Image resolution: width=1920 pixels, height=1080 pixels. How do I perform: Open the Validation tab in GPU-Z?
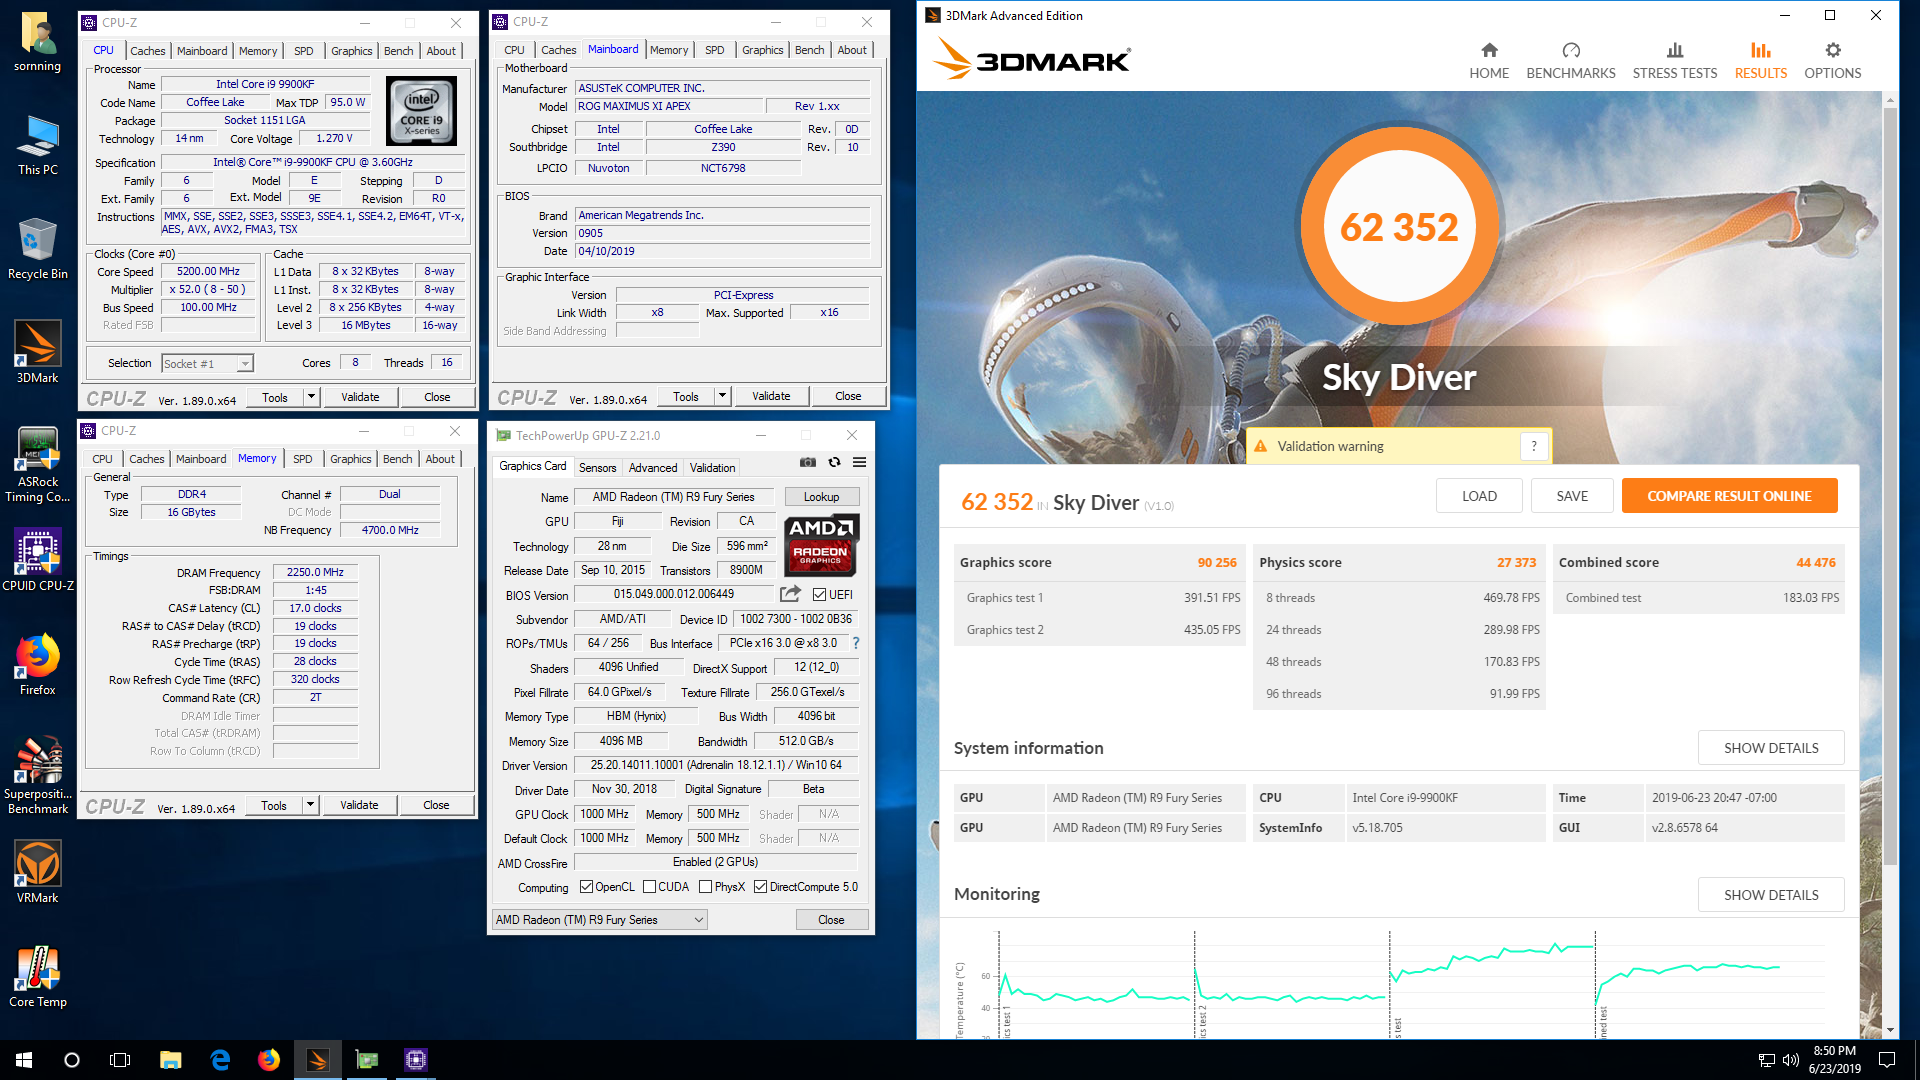tap(712, 468)
